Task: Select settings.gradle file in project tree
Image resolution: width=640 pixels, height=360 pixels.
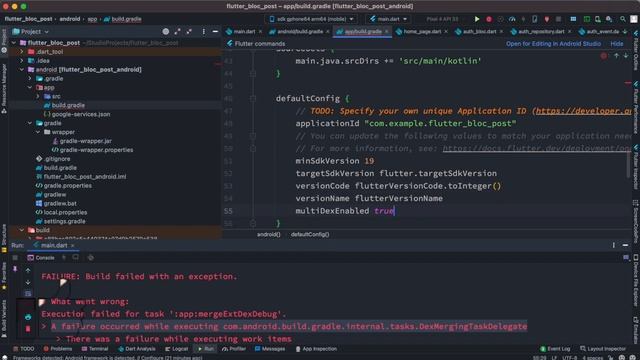Action: (x=64, y=221)
